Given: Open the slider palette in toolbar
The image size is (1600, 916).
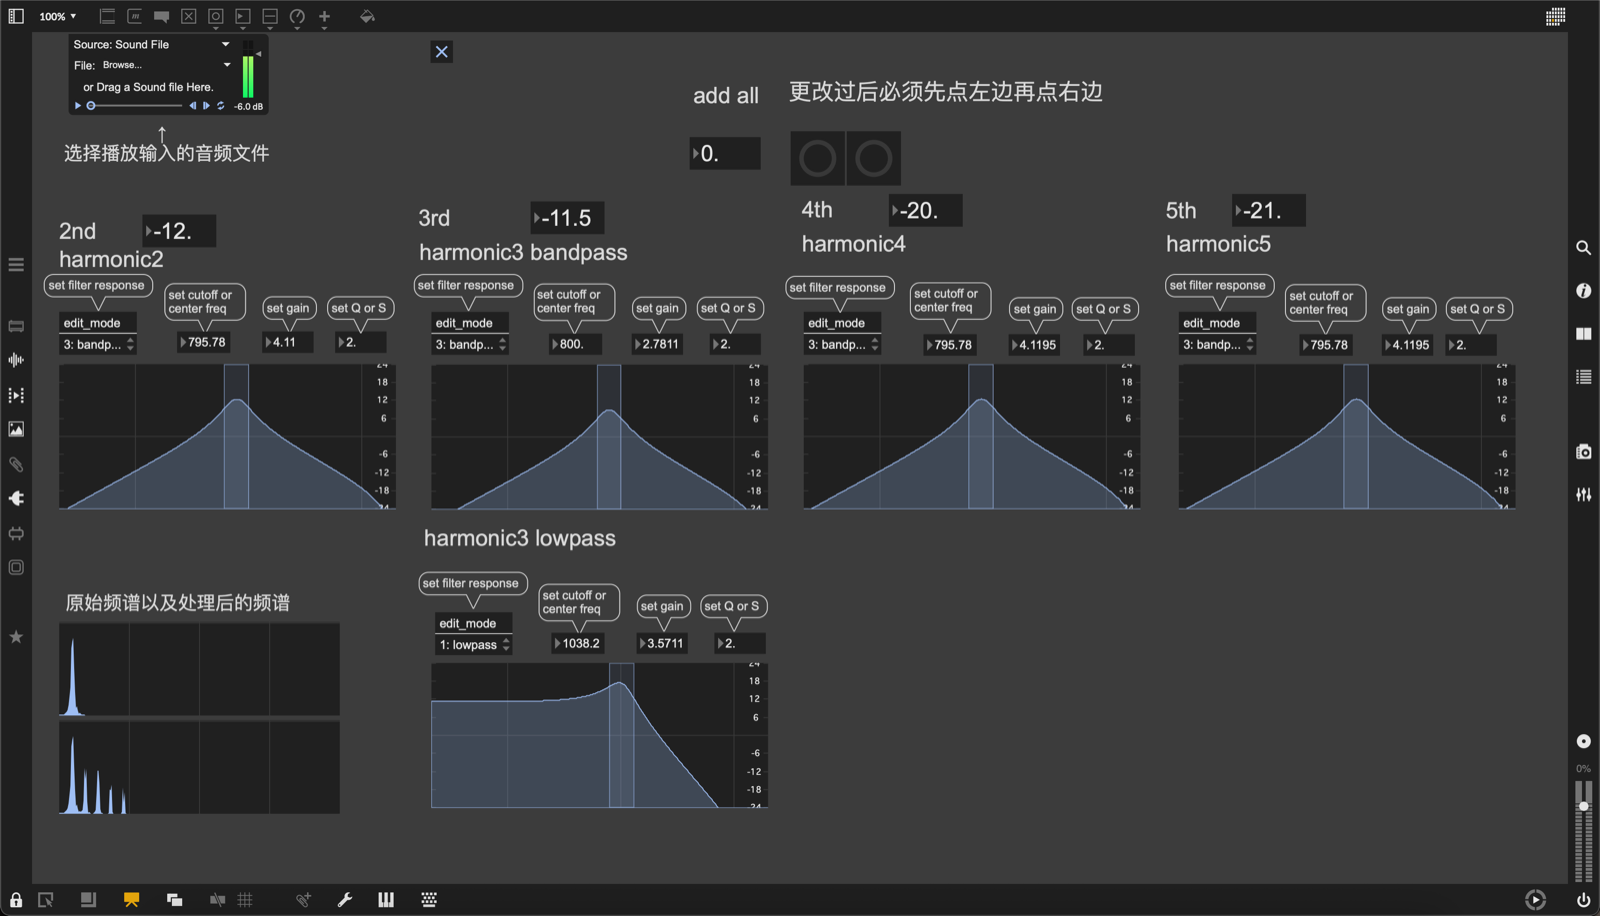Looking at the screenshot, I should pos(270,16).
